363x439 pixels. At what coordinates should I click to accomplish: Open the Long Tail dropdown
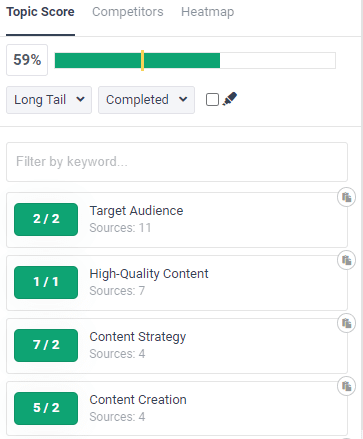tap(49, 100)
